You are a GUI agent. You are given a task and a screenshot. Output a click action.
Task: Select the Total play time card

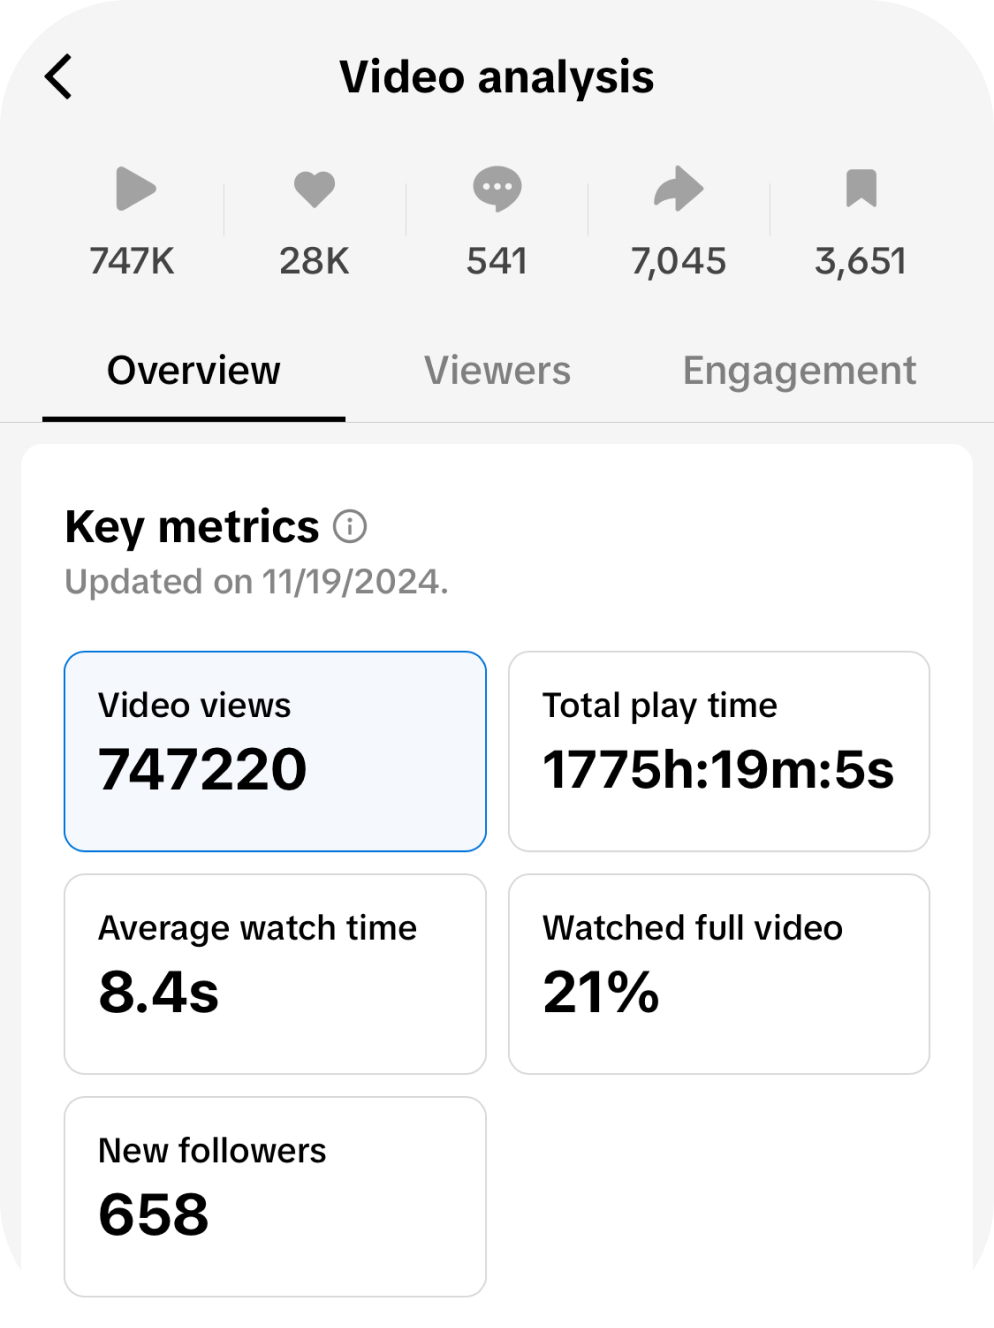point(719,751)
